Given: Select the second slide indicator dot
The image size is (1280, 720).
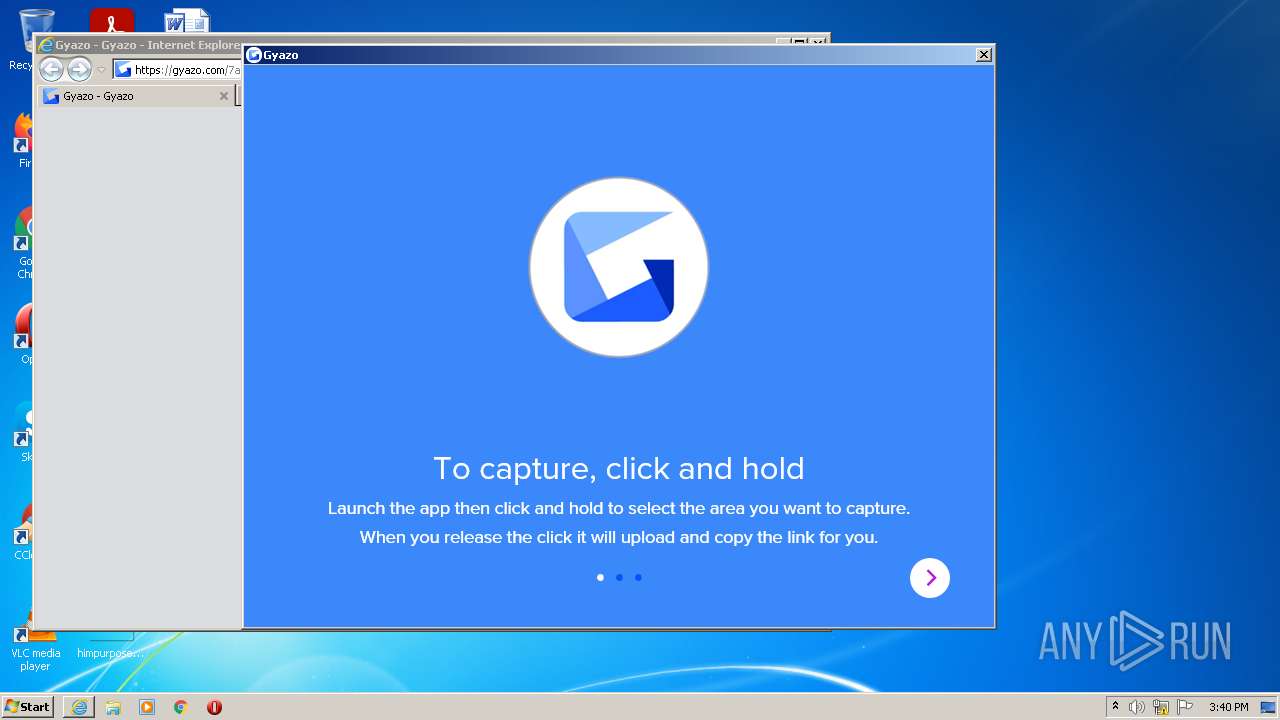Looking at the screenshot, I should [x=619, y=577].
